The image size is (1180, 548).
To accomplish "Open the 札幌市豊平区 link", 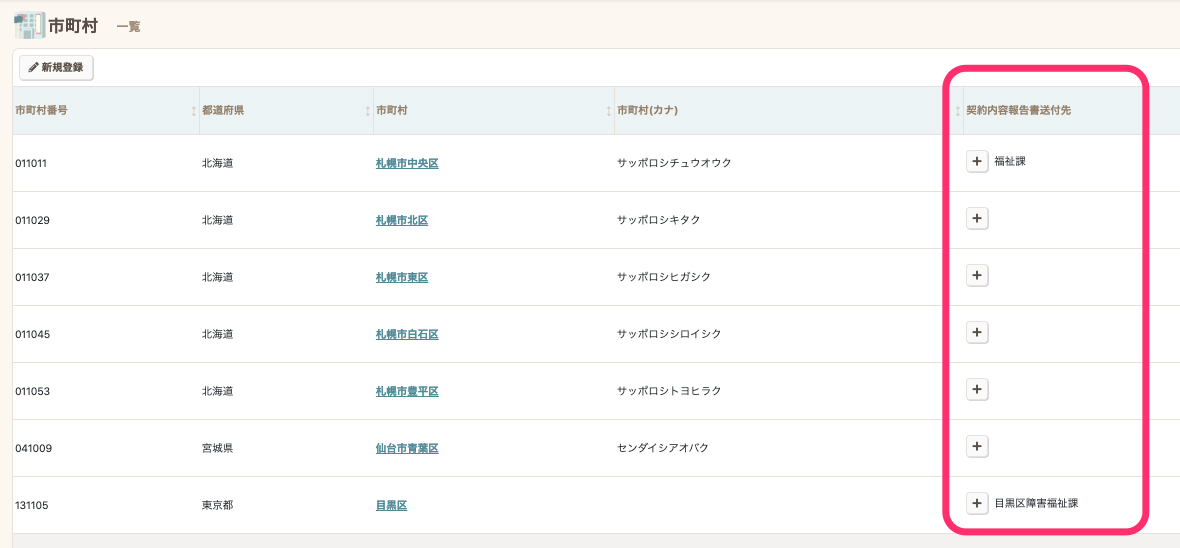I will pos(407,391).
